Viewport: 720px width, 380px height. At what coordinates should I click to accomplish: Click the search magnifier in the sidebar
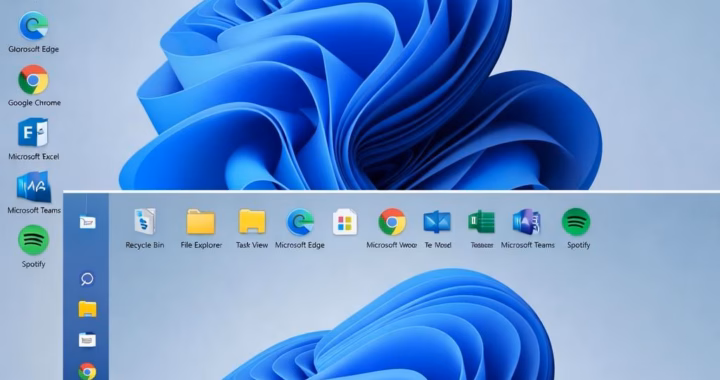(x=87, y=279)
